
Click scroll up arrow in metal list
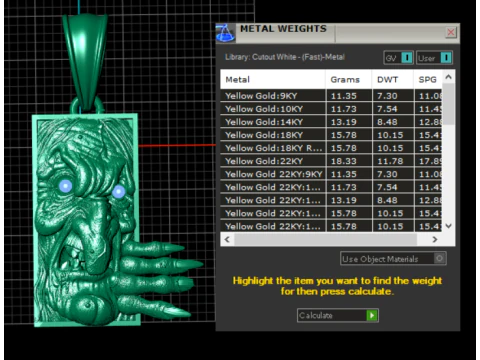pos(449,77)
